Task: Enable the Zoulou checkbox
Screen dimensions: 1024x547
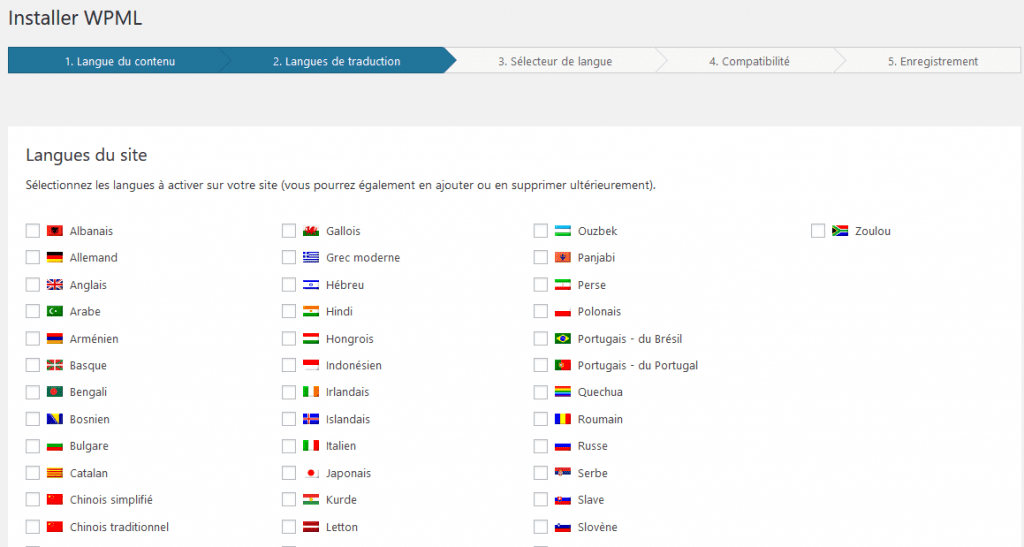Action: tap(818, 231)
